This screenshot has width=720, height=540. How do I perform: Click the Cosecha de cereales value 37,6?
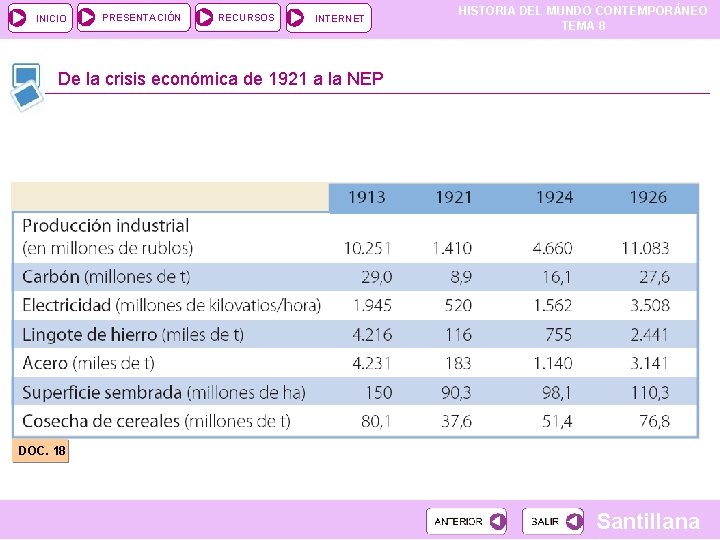[456, 421]
